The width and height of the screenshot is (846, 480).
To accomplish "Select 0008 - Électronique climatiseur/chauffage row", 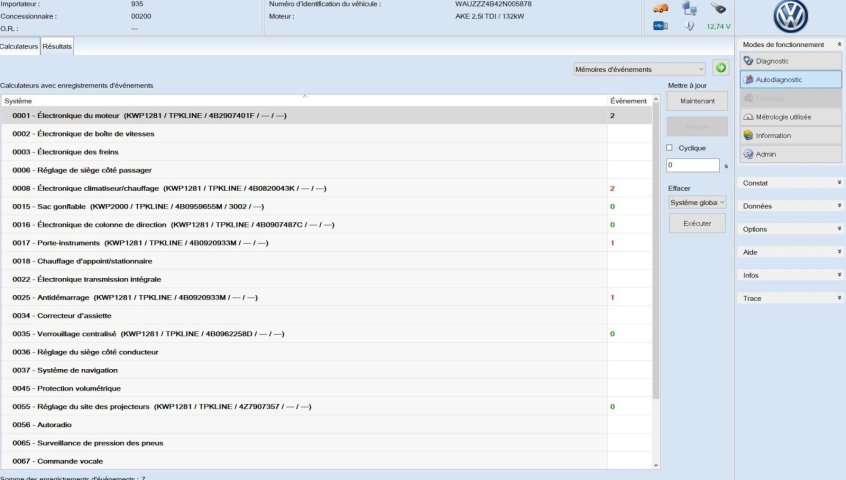I will click(x=326, y=188).
